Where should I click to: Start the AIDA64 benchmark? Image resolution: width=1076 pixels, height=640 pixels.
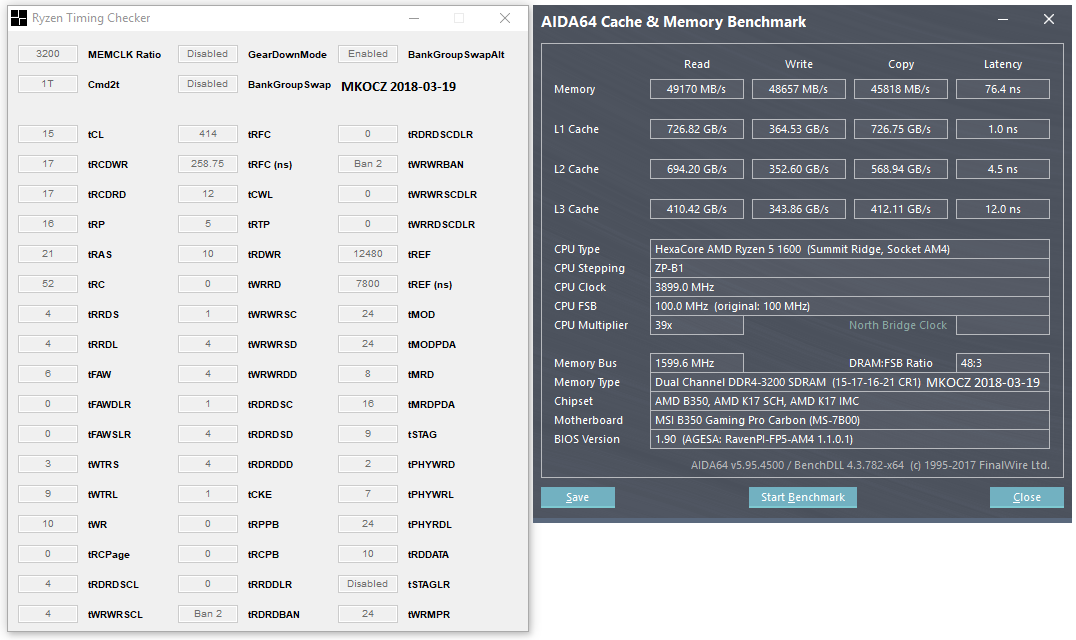point(802,497)
